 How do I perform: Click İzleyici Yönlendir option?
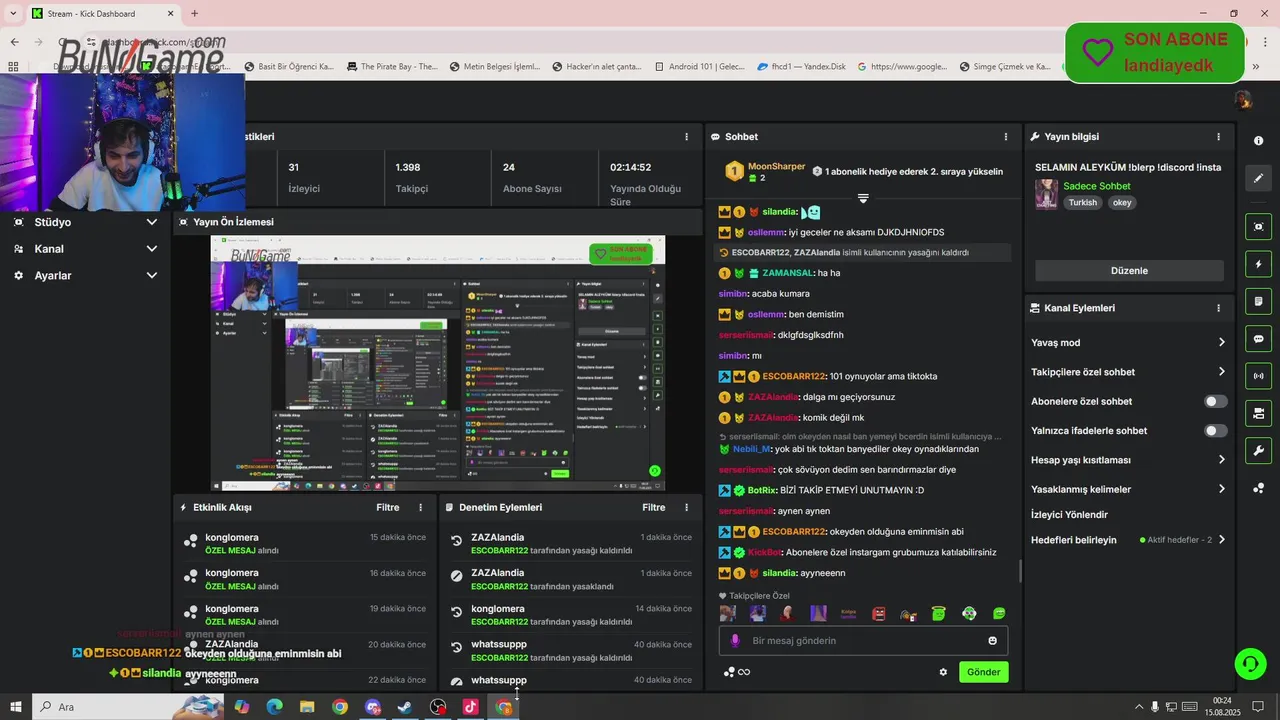click(1069, 515)
